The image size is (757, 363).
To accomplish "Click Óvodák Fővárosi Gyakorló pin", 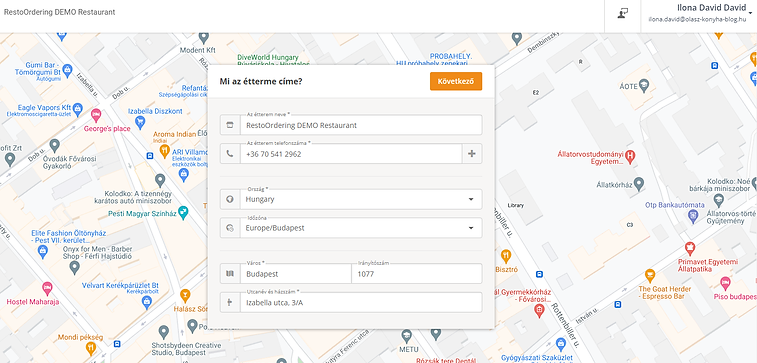I will [x=55, y=145].
